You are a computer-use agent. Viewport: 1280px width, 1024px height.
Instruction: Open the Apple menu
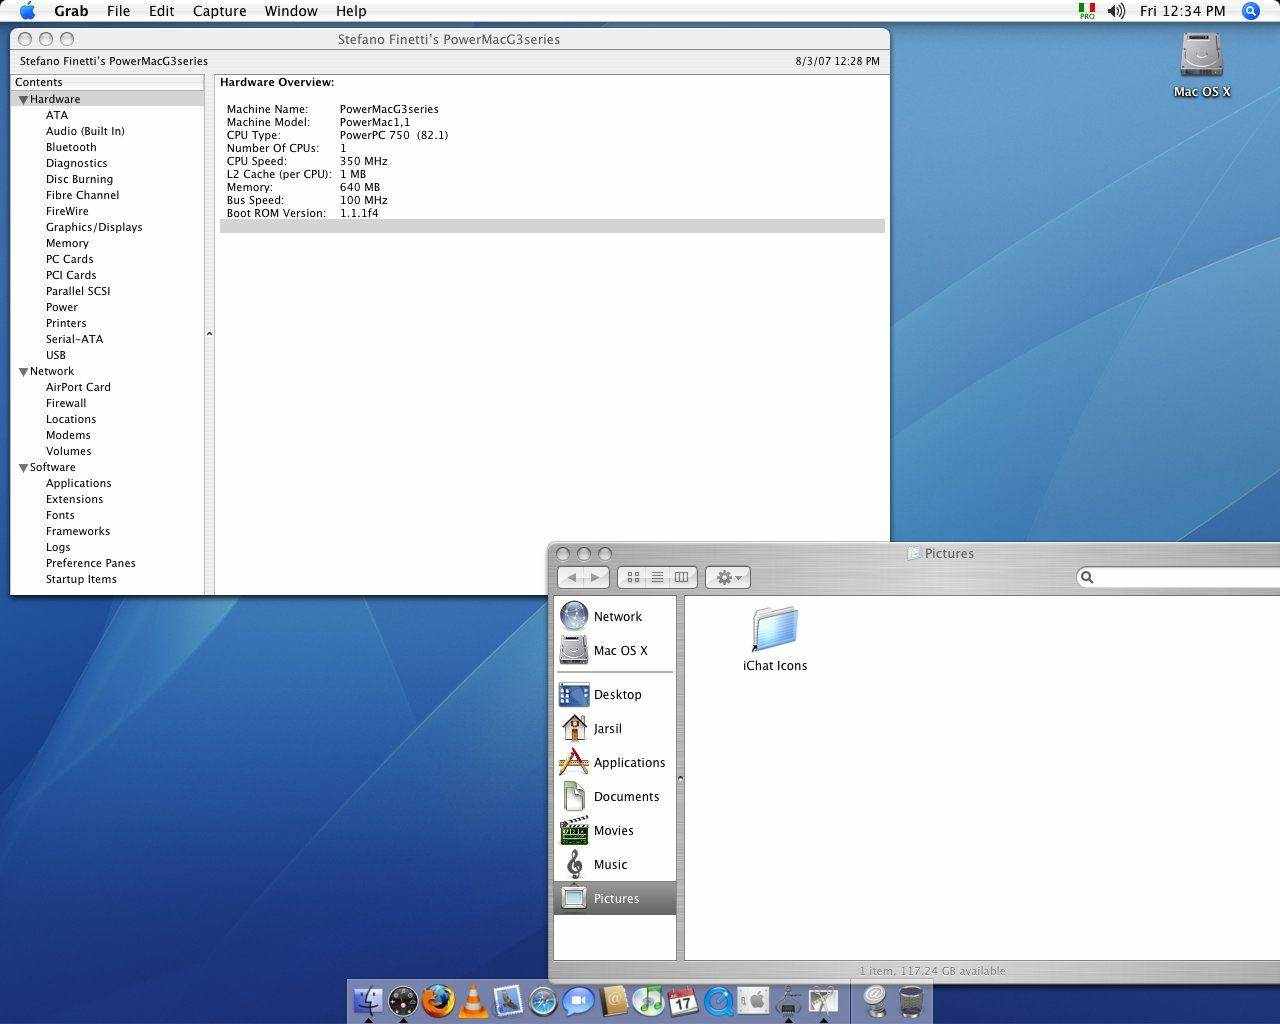(x=27, y=11)
